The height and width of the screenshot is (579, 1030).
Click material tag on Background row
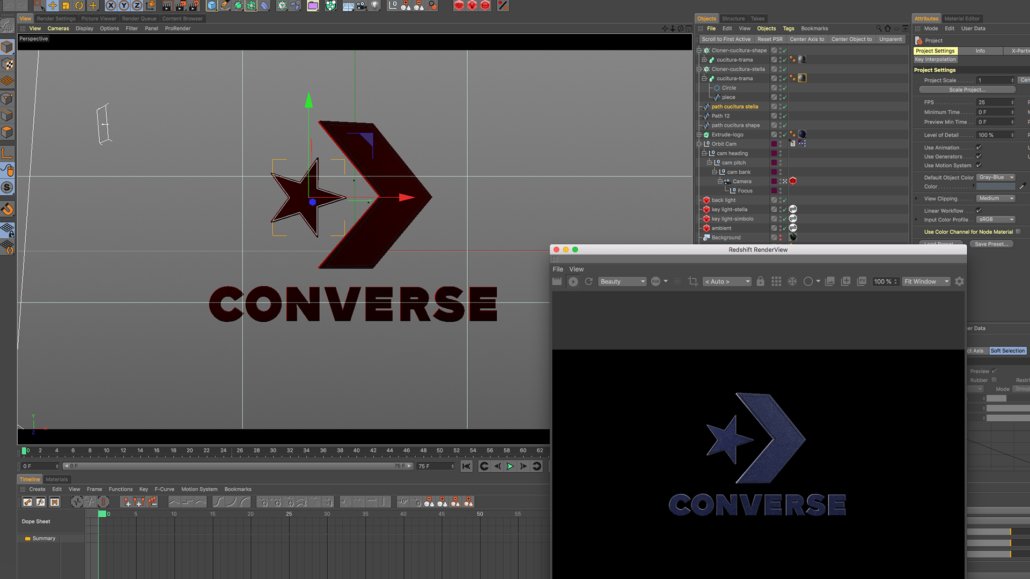coord(793,237)
